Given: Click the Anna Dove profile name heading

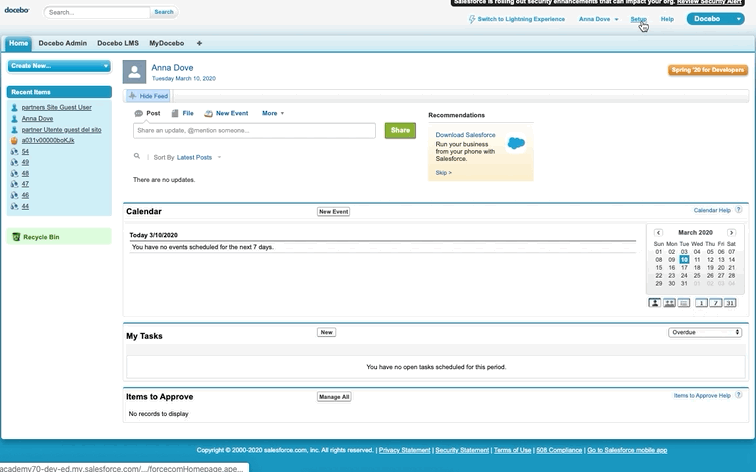Looking at the screenshot, I should tap(172, 68).
